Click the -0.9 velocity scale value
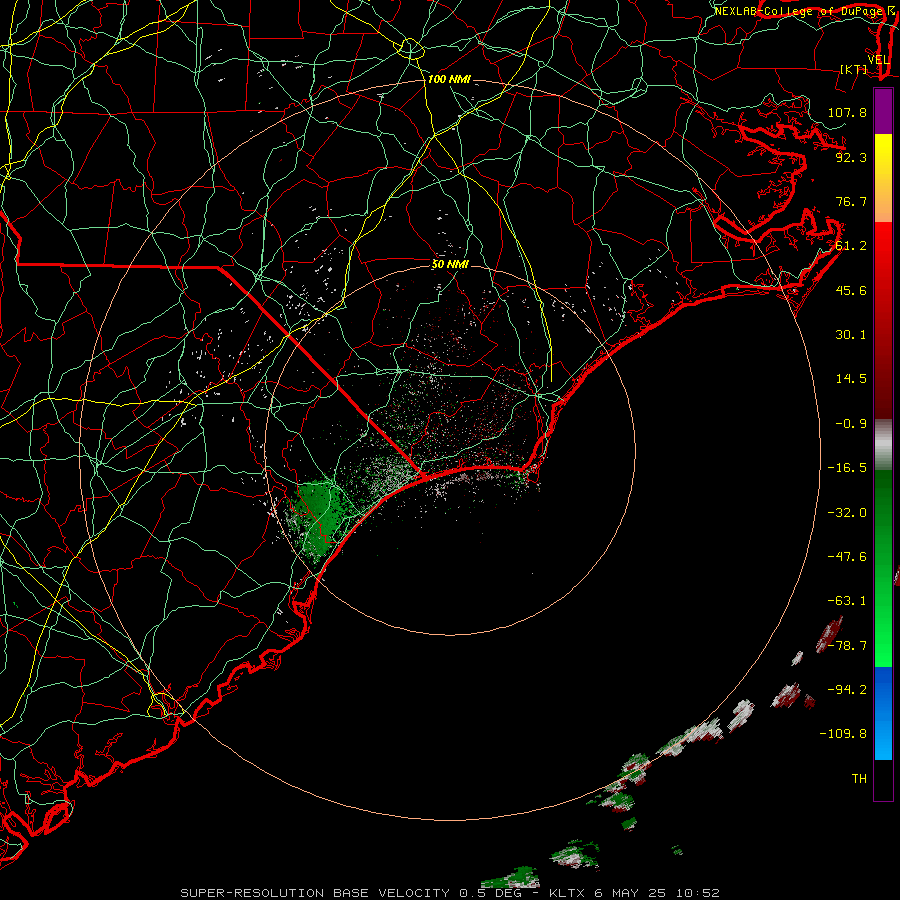The image size is (900, 900). (851, 424)
